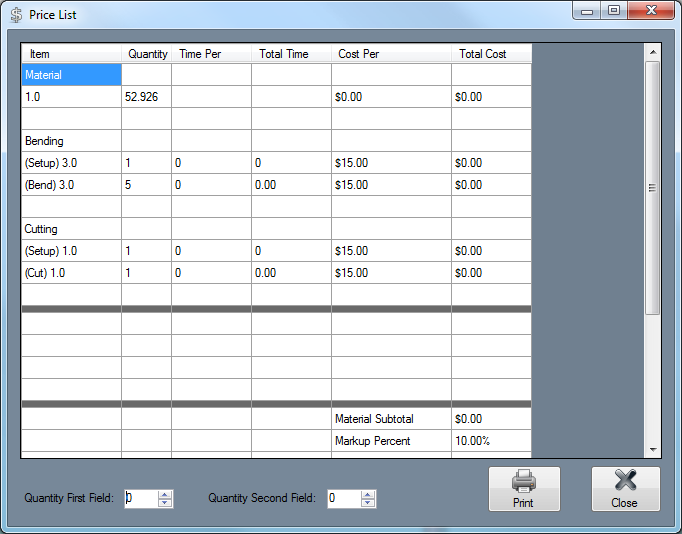Click the Bending section cell
The height and width of the screenshot is (534, 682).
71,141
